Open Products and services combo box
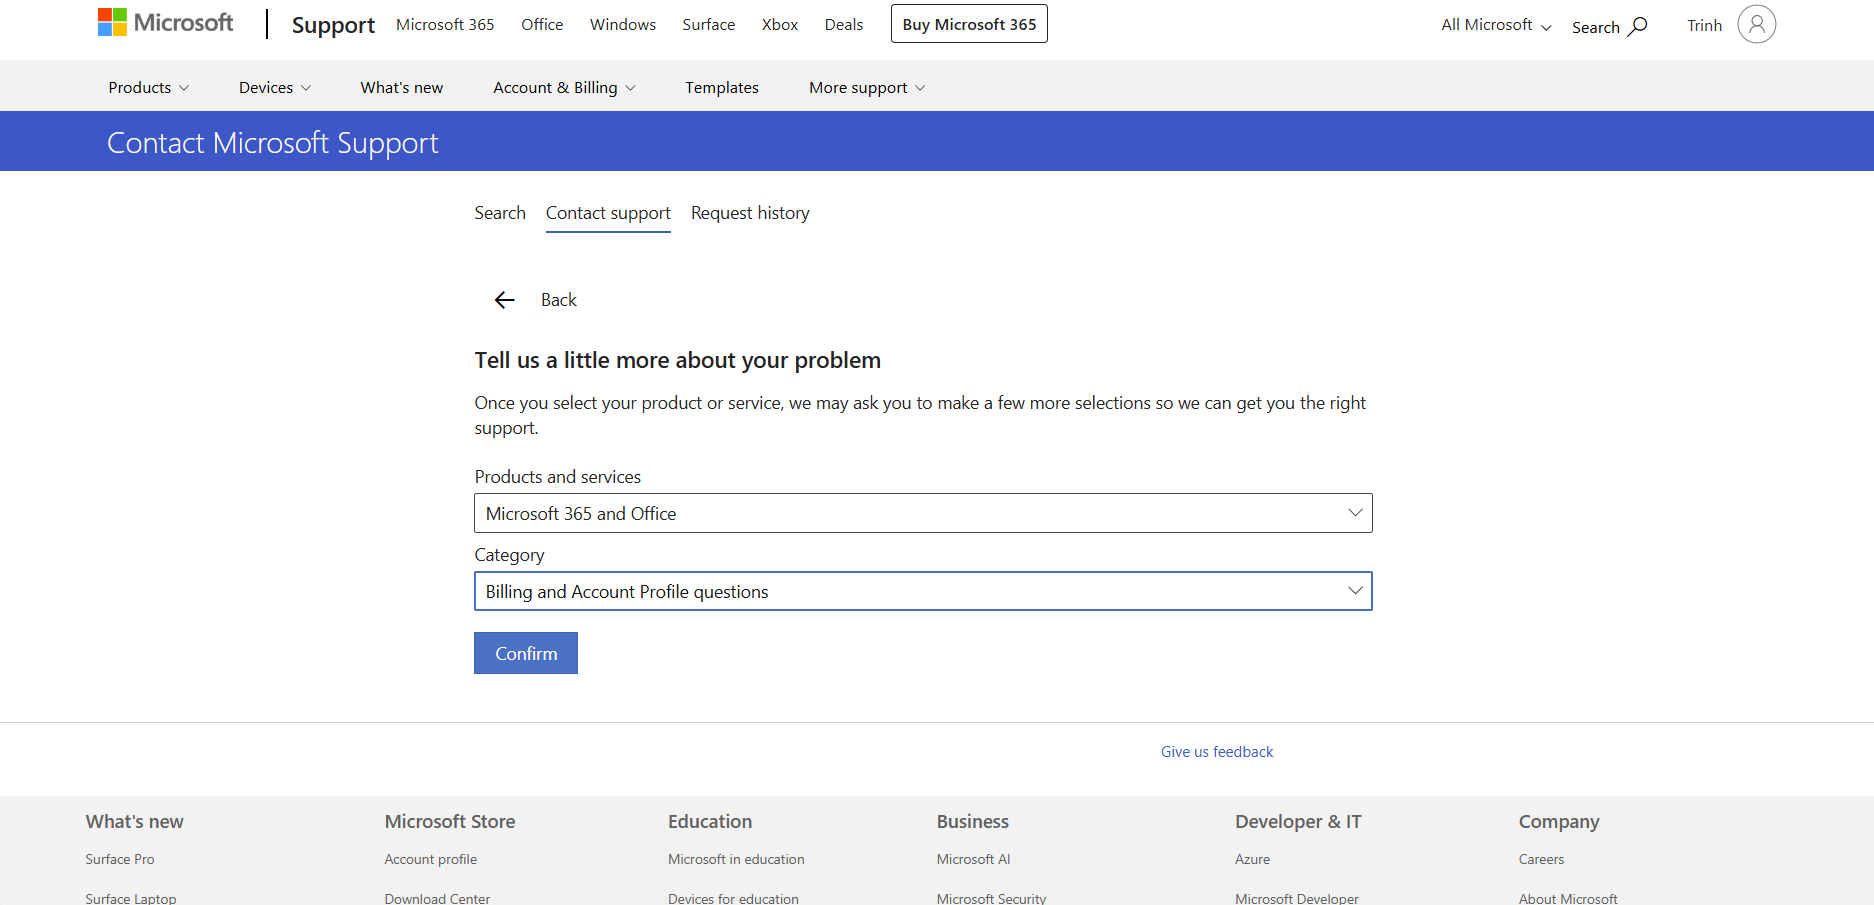Viewport: 1874px width, 905px height. click(923, 513)
